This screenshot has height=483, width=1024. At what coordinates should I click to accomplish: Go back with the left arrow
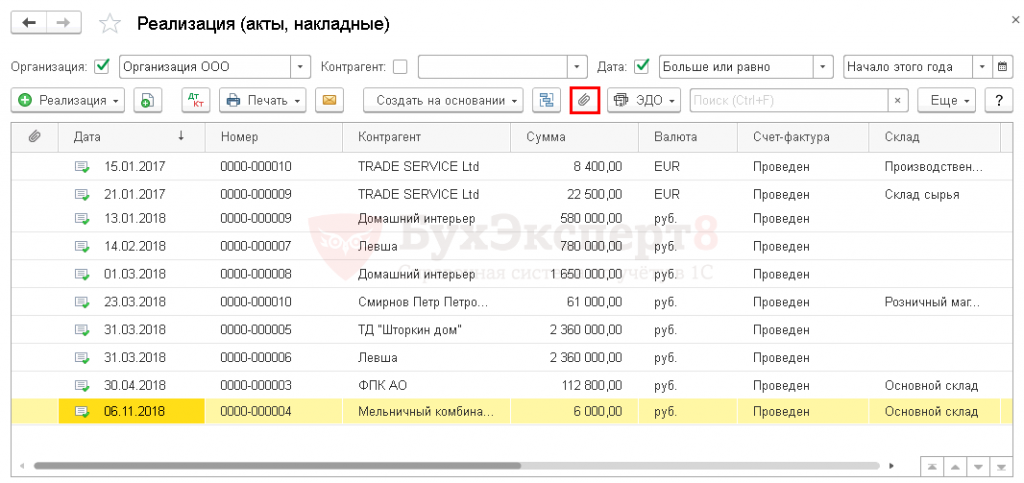(29, 22)
